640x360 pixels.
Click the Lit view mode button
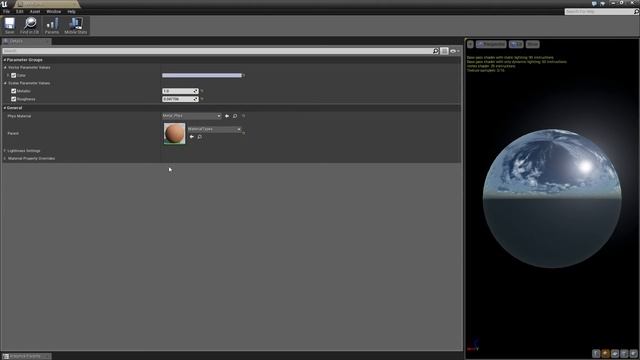[516, 44]
